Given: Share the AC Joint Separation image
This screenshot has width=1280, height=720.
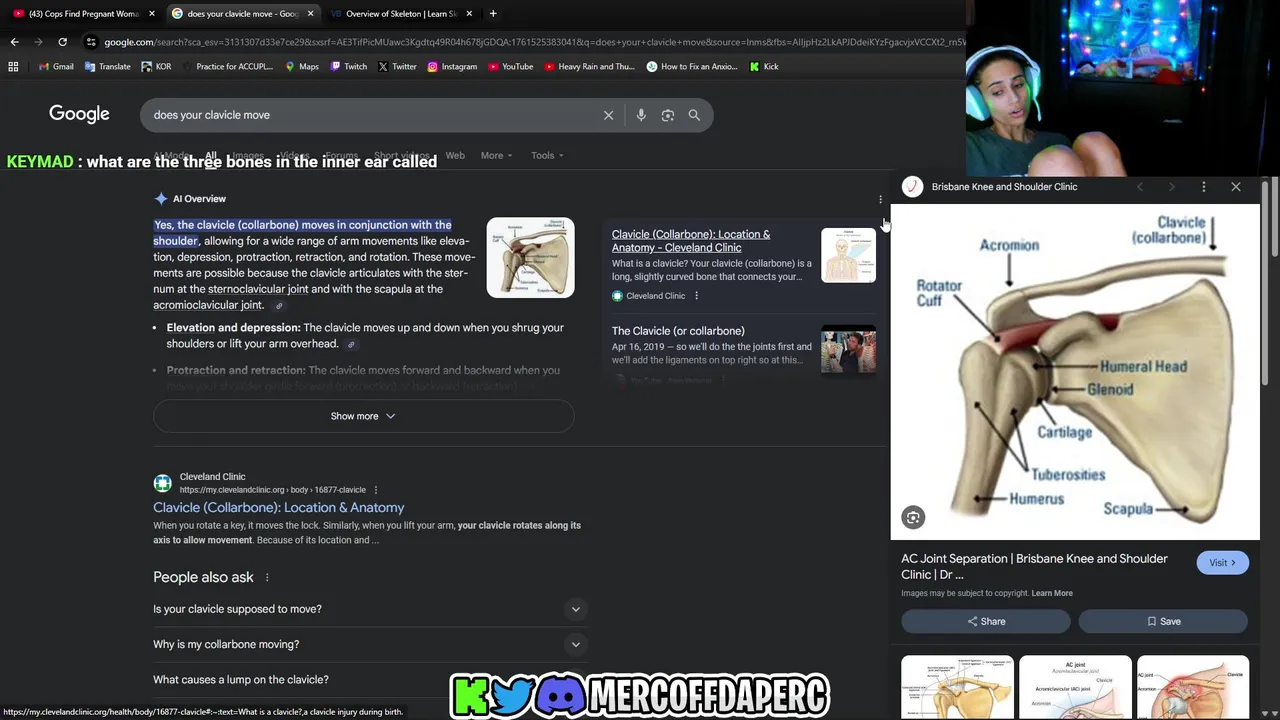Looking at the screenshot, I should pos(985,621).
